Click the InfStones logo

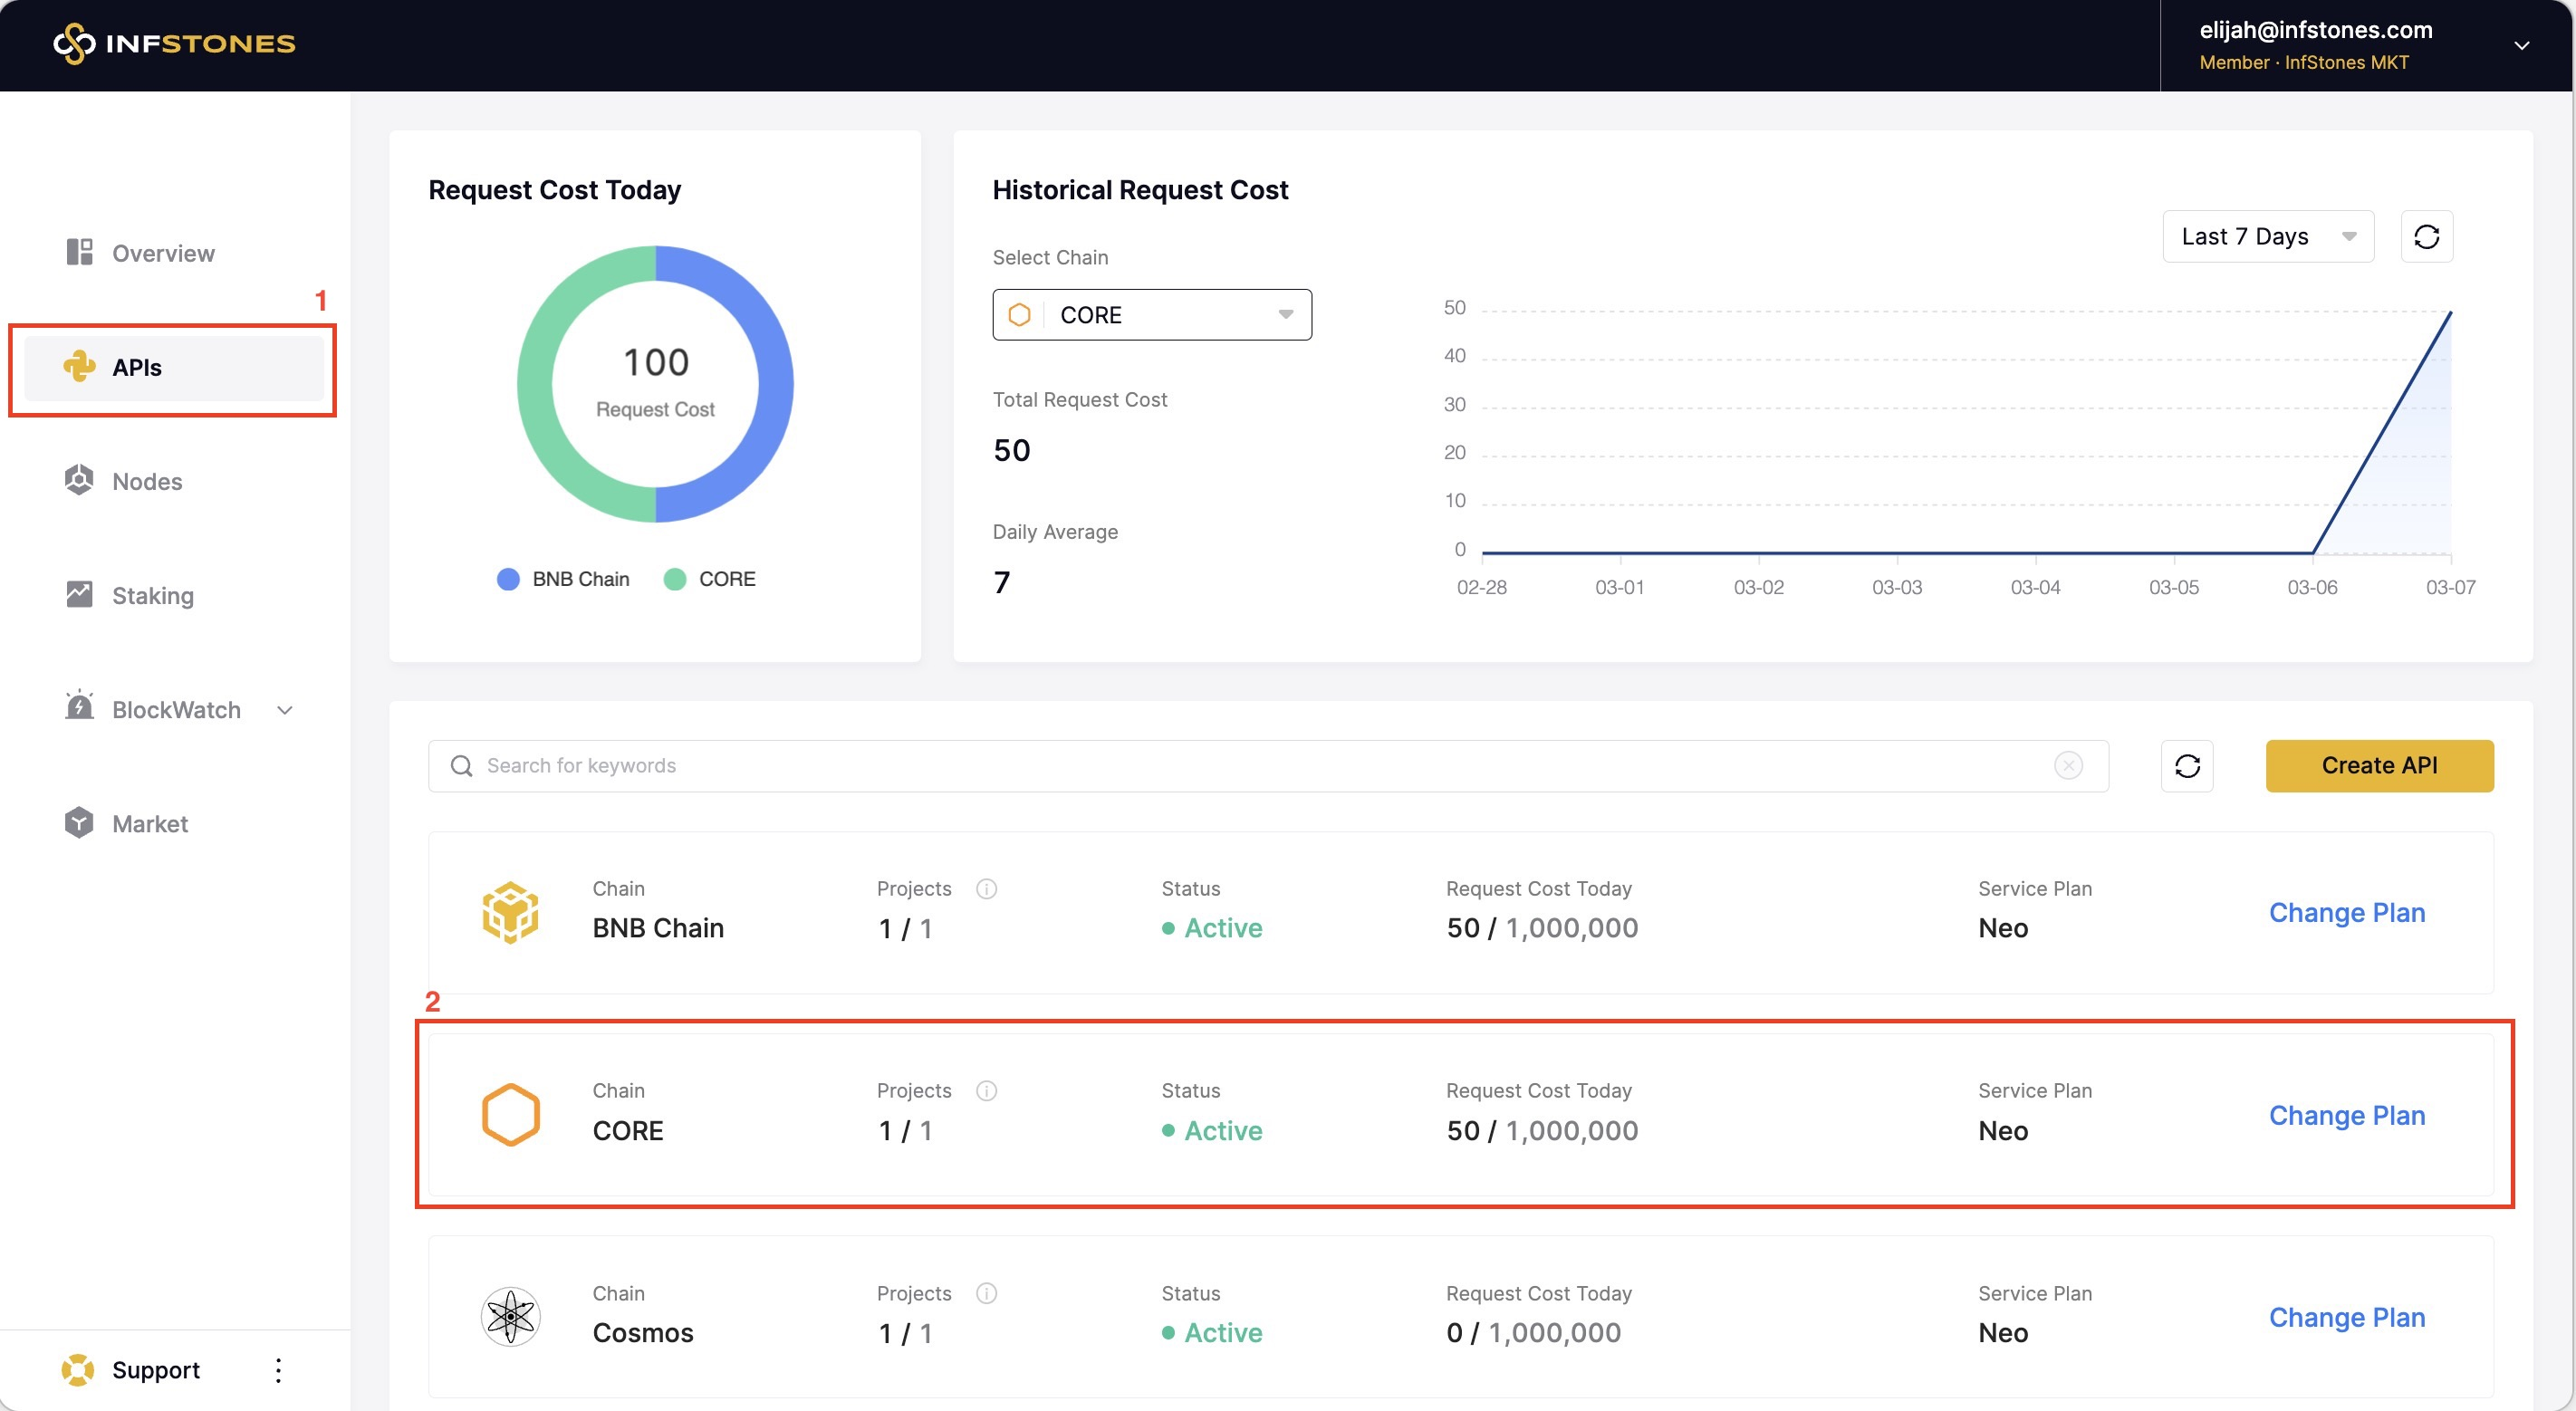(174, 43)
